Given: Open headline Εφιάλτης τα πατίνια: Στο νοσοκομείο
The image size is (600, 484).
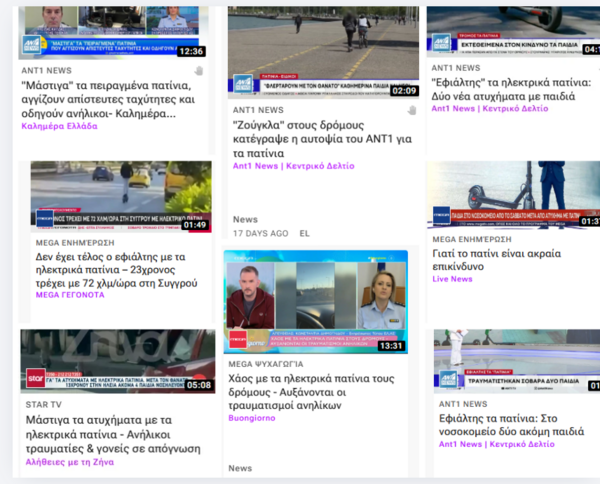Looking at the screenshot, I should pyautogui.click(x=511, y=425).
